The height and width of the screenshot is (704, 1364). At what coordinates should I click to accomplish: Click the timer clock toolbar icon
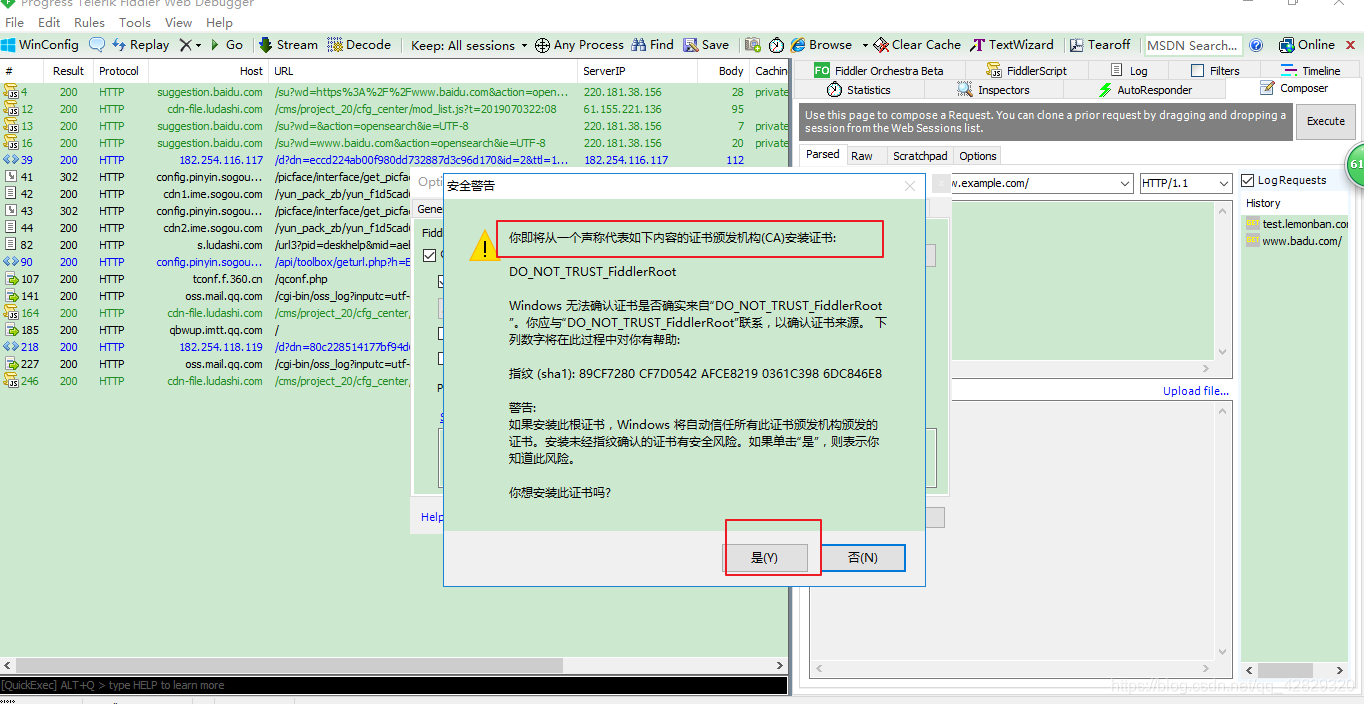tap(776, 45)
